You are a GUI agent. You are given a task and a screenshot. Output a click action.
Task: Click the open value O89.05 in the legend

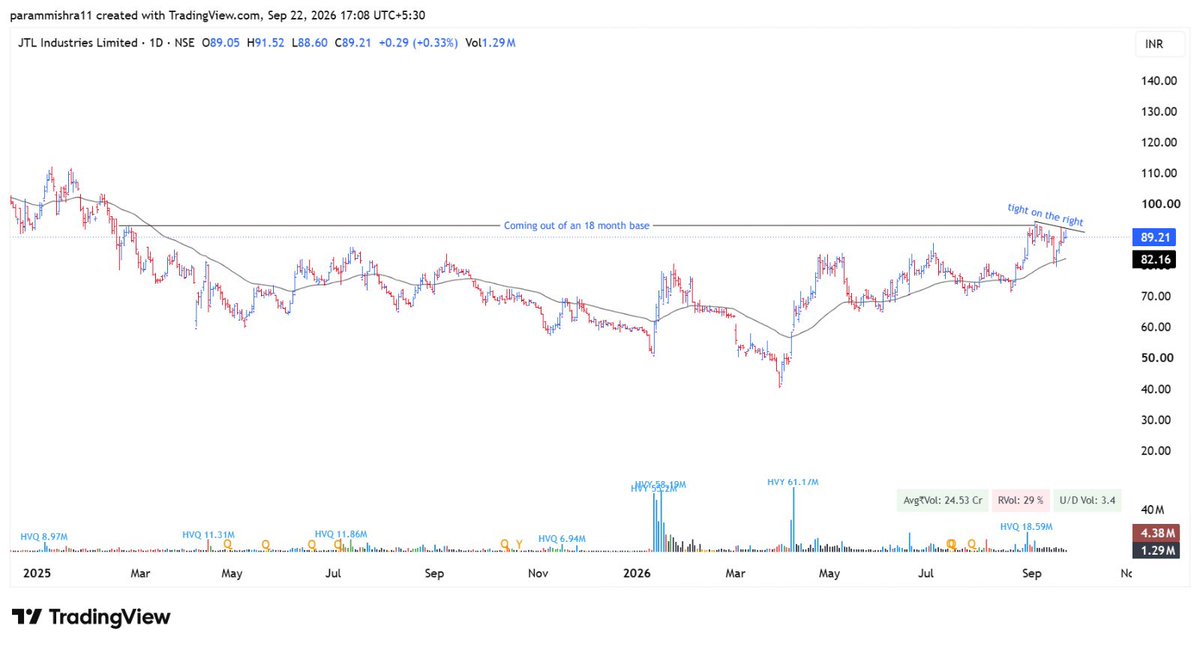[221, 42]
